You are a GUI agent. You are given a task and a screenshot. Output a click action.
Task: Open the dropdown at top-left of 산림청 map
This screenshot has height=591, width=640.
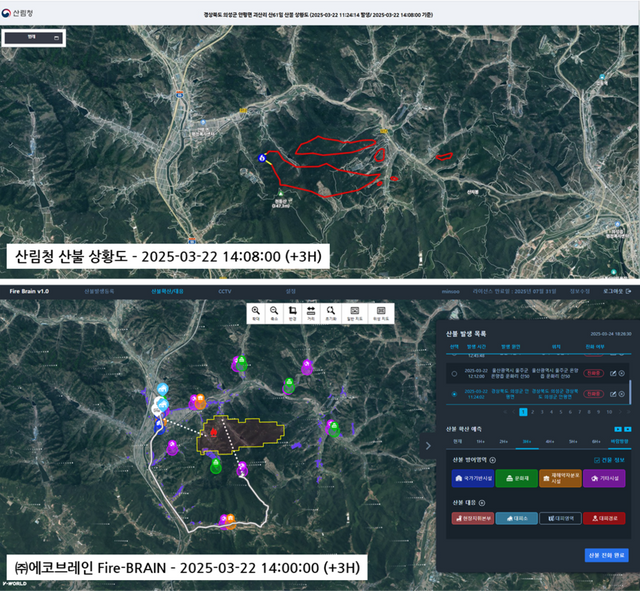tap(33, 38)
